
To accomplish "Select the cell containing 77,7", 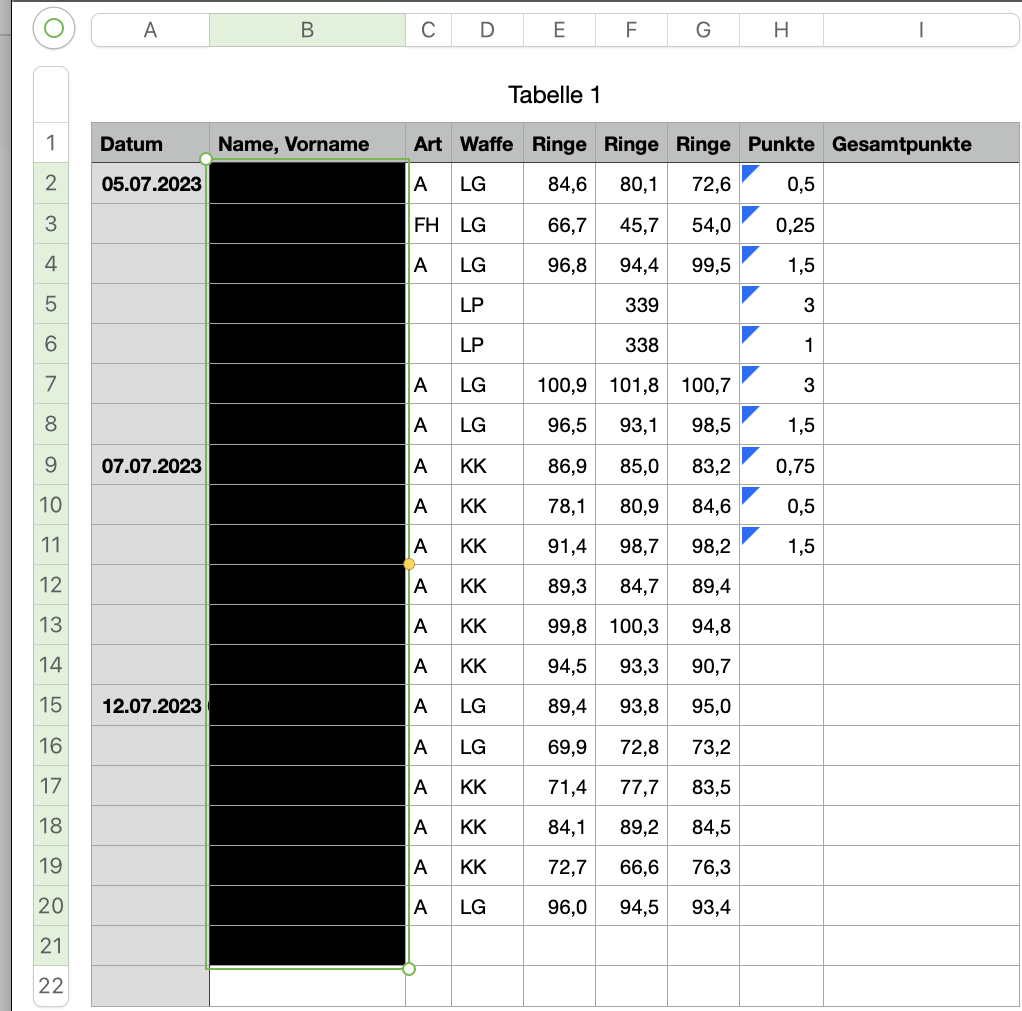I will pyautogui.click(x=631, y=786).
